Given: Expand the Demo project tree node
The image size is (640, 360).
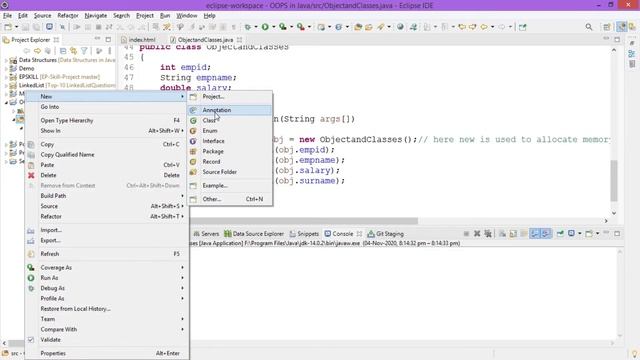Looking at the screenshot, I should (6, 69).
